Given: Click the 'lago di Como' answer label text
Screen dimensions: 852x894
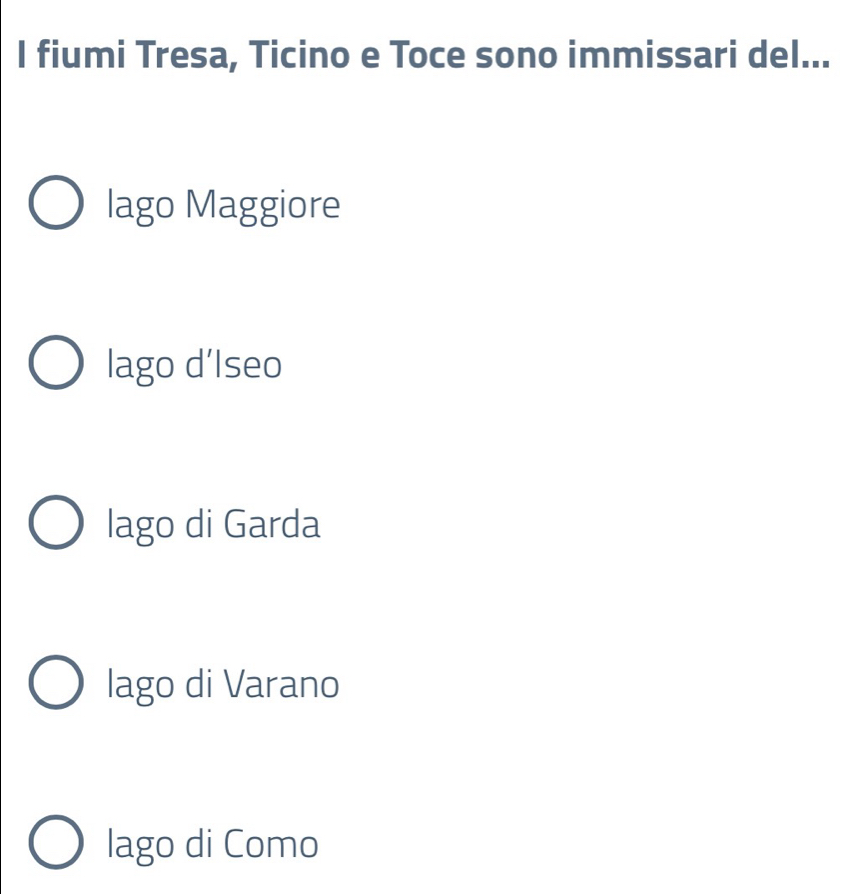Looking at the screenshot, I should tap(214, 844).
